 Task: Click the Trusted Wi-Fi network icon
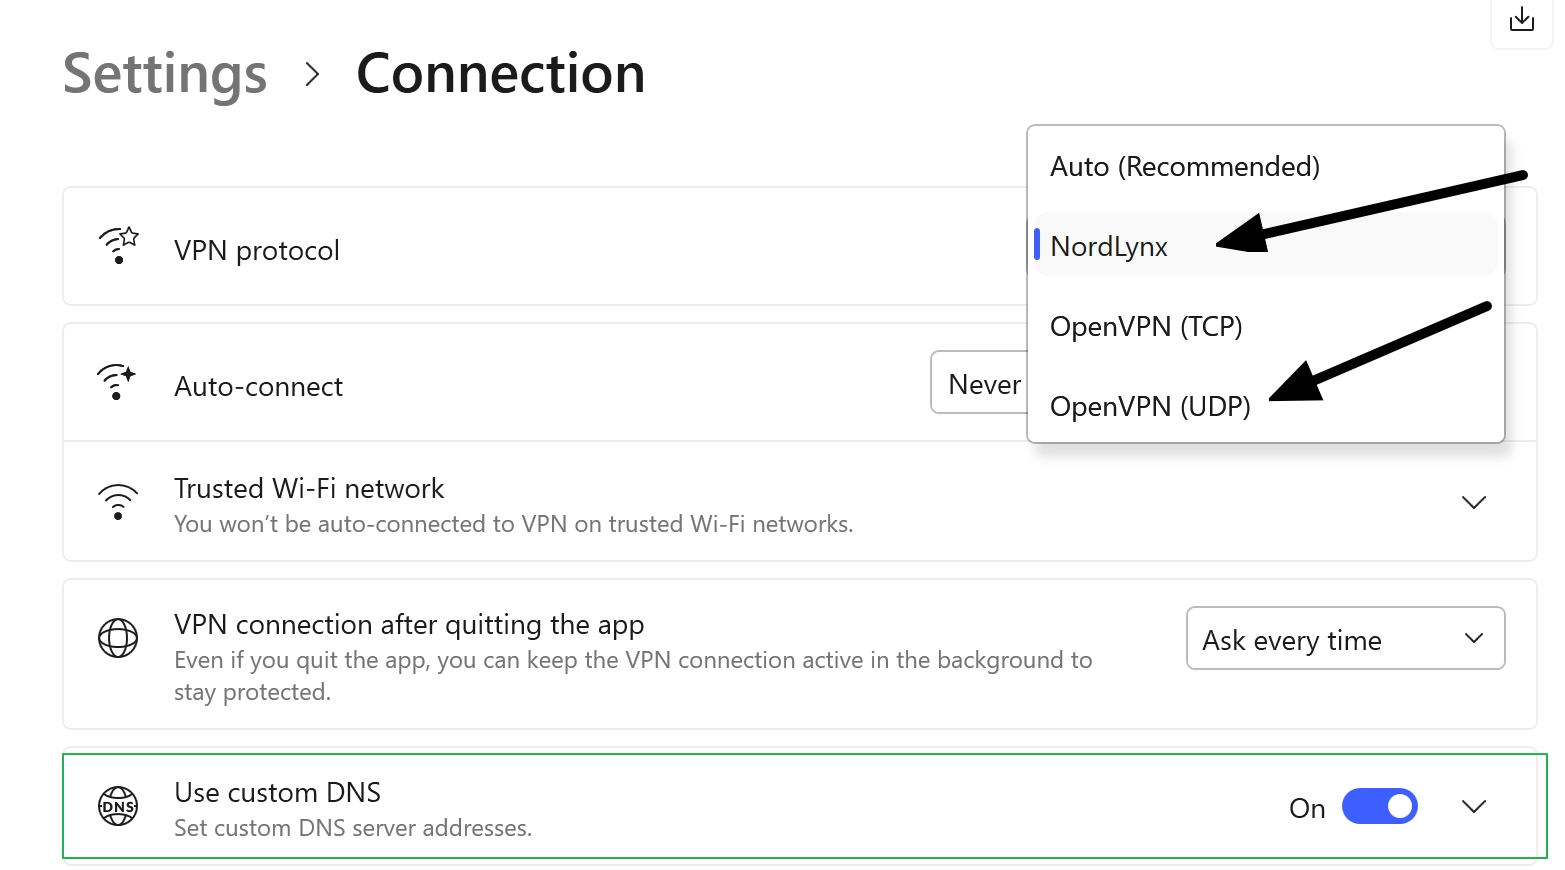pos(117,502)
